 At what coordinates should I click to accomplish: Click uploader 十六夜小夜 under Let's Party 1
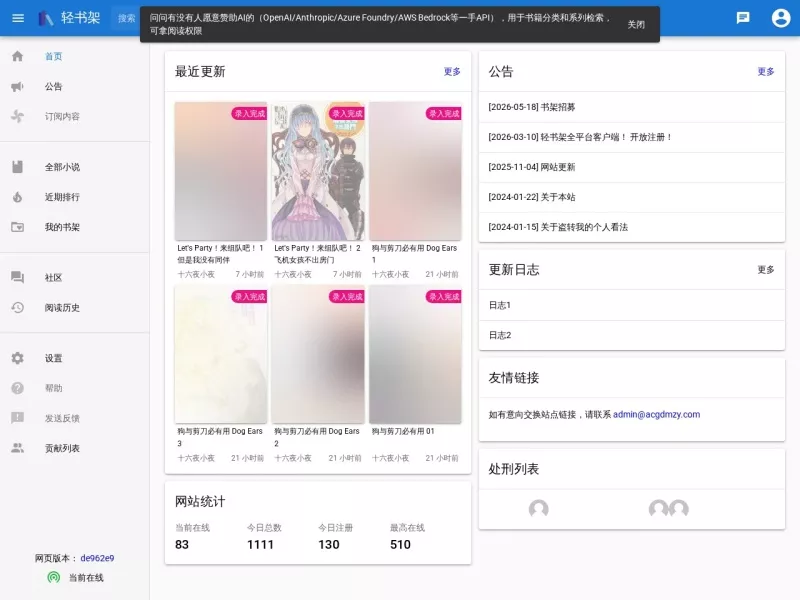(x=196, y=274)
